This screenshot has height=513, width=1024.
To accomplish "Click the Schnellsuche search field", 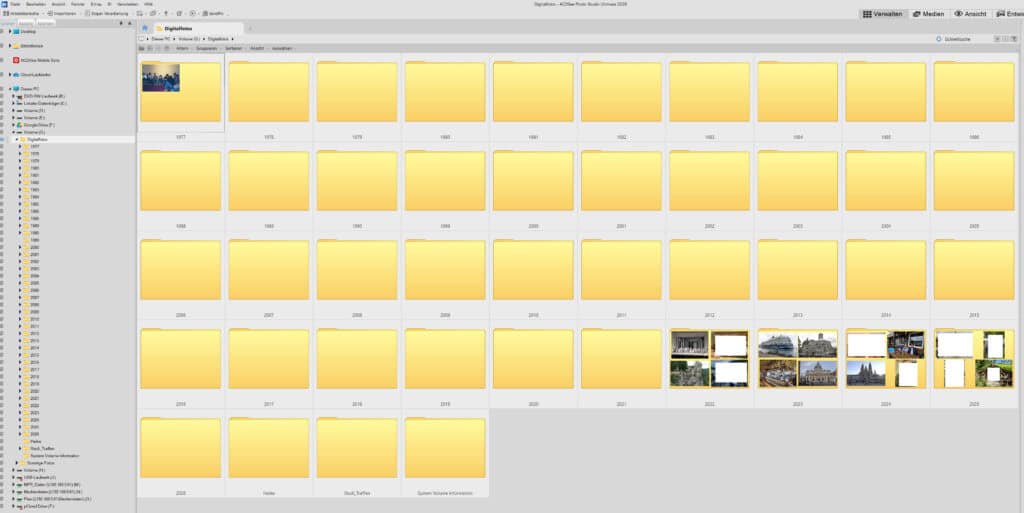I will (x=965, y=39).
